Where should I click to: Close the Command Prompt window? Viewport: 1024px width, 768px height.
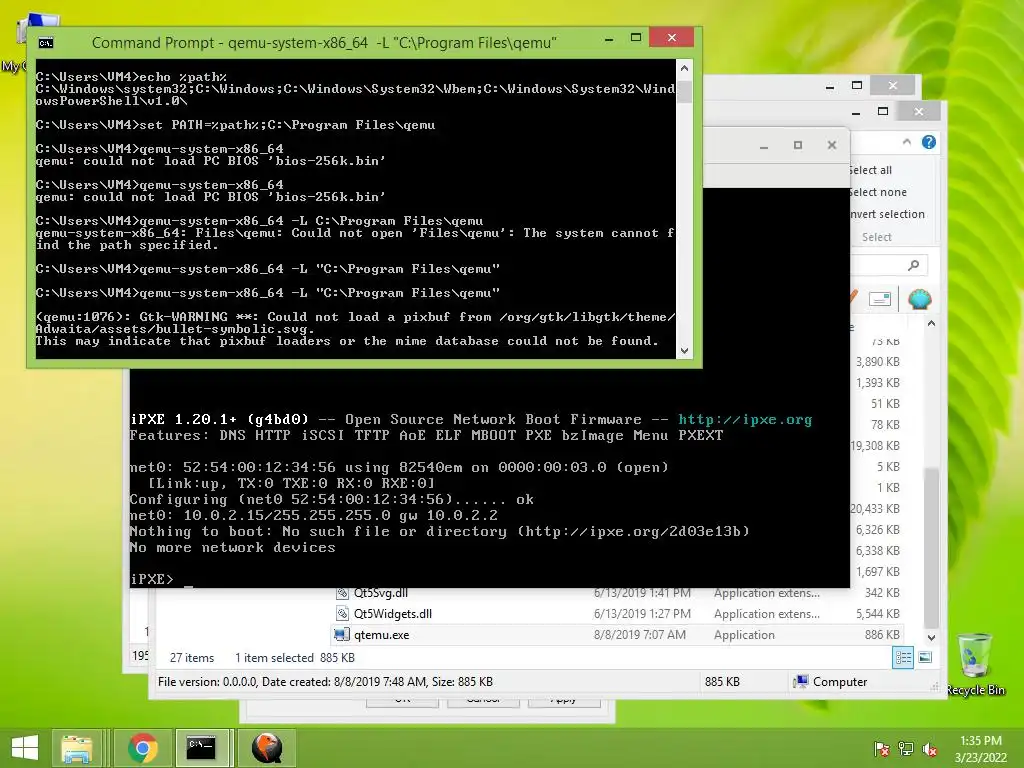click(672, 38)
